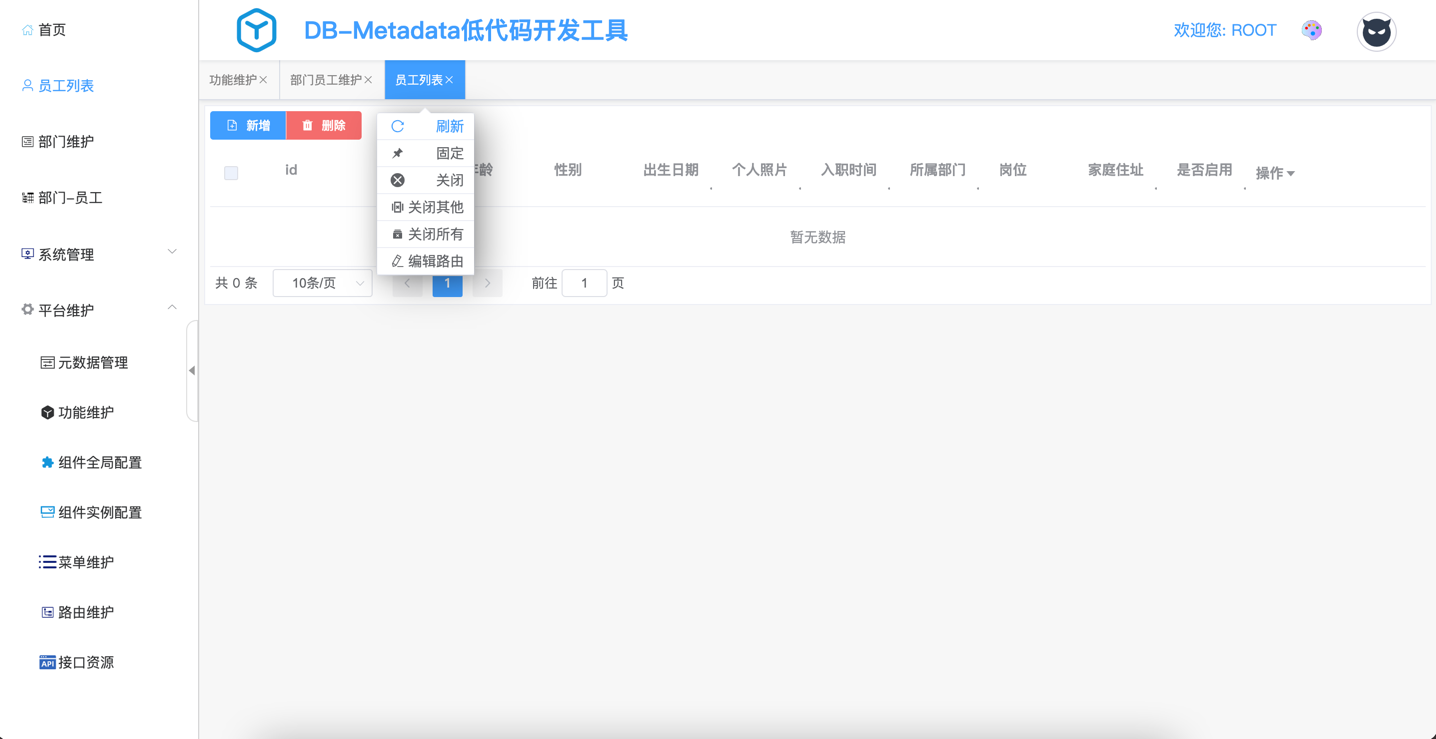Collapse sidebar using the arrow handle
The height and width of the screenshot is (739, 1436).
(x=192, y=370)
